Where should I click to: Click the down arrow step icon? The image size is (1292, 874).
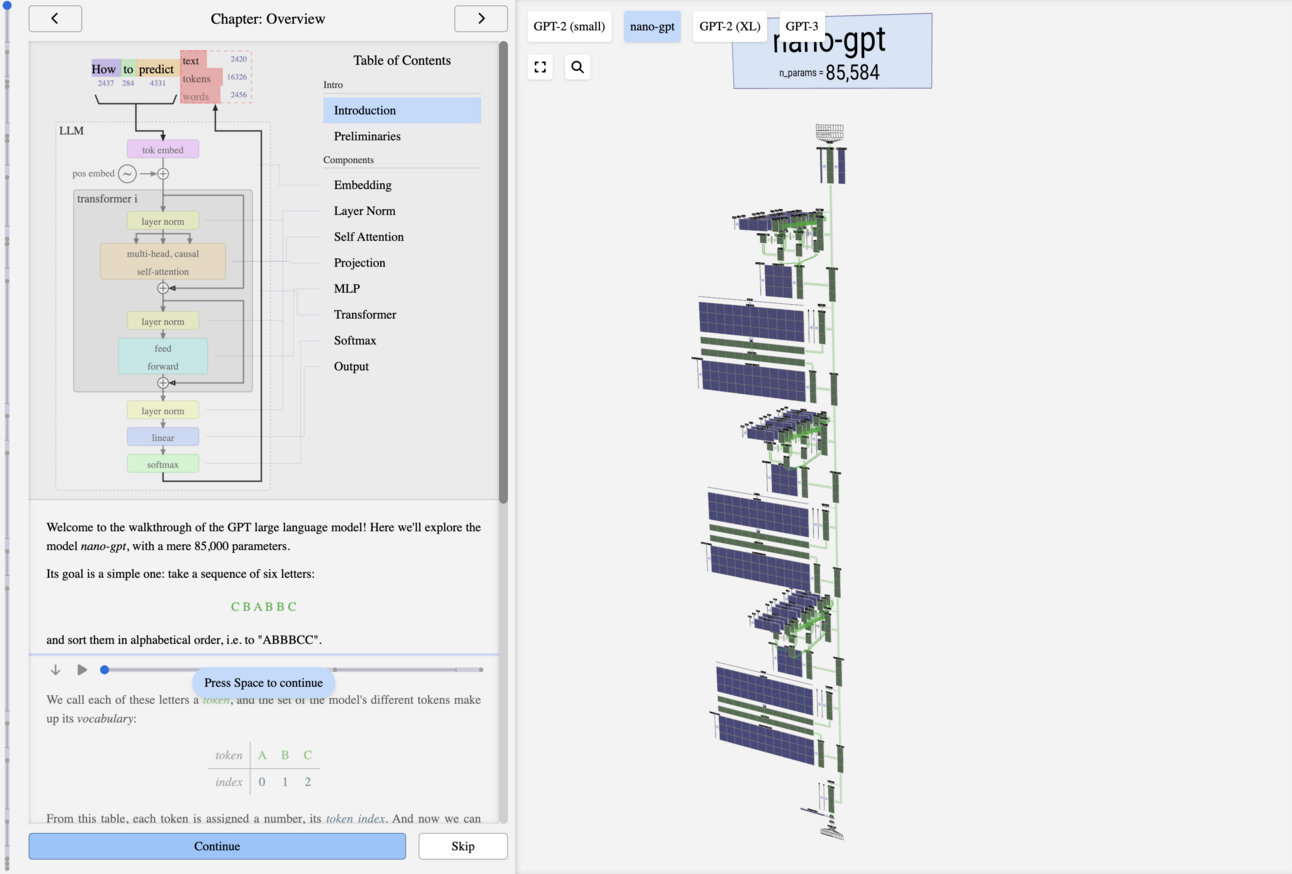(x=55, y=670)
